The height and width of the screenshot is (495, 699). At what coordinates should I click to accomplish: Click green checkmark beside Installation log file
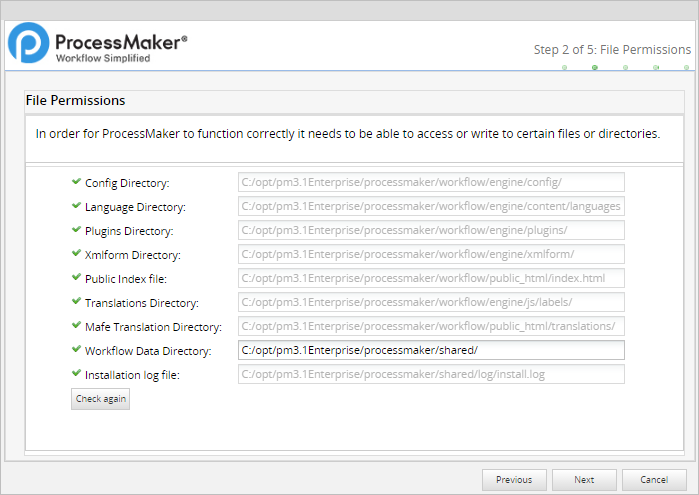click(x=76, y=374)
